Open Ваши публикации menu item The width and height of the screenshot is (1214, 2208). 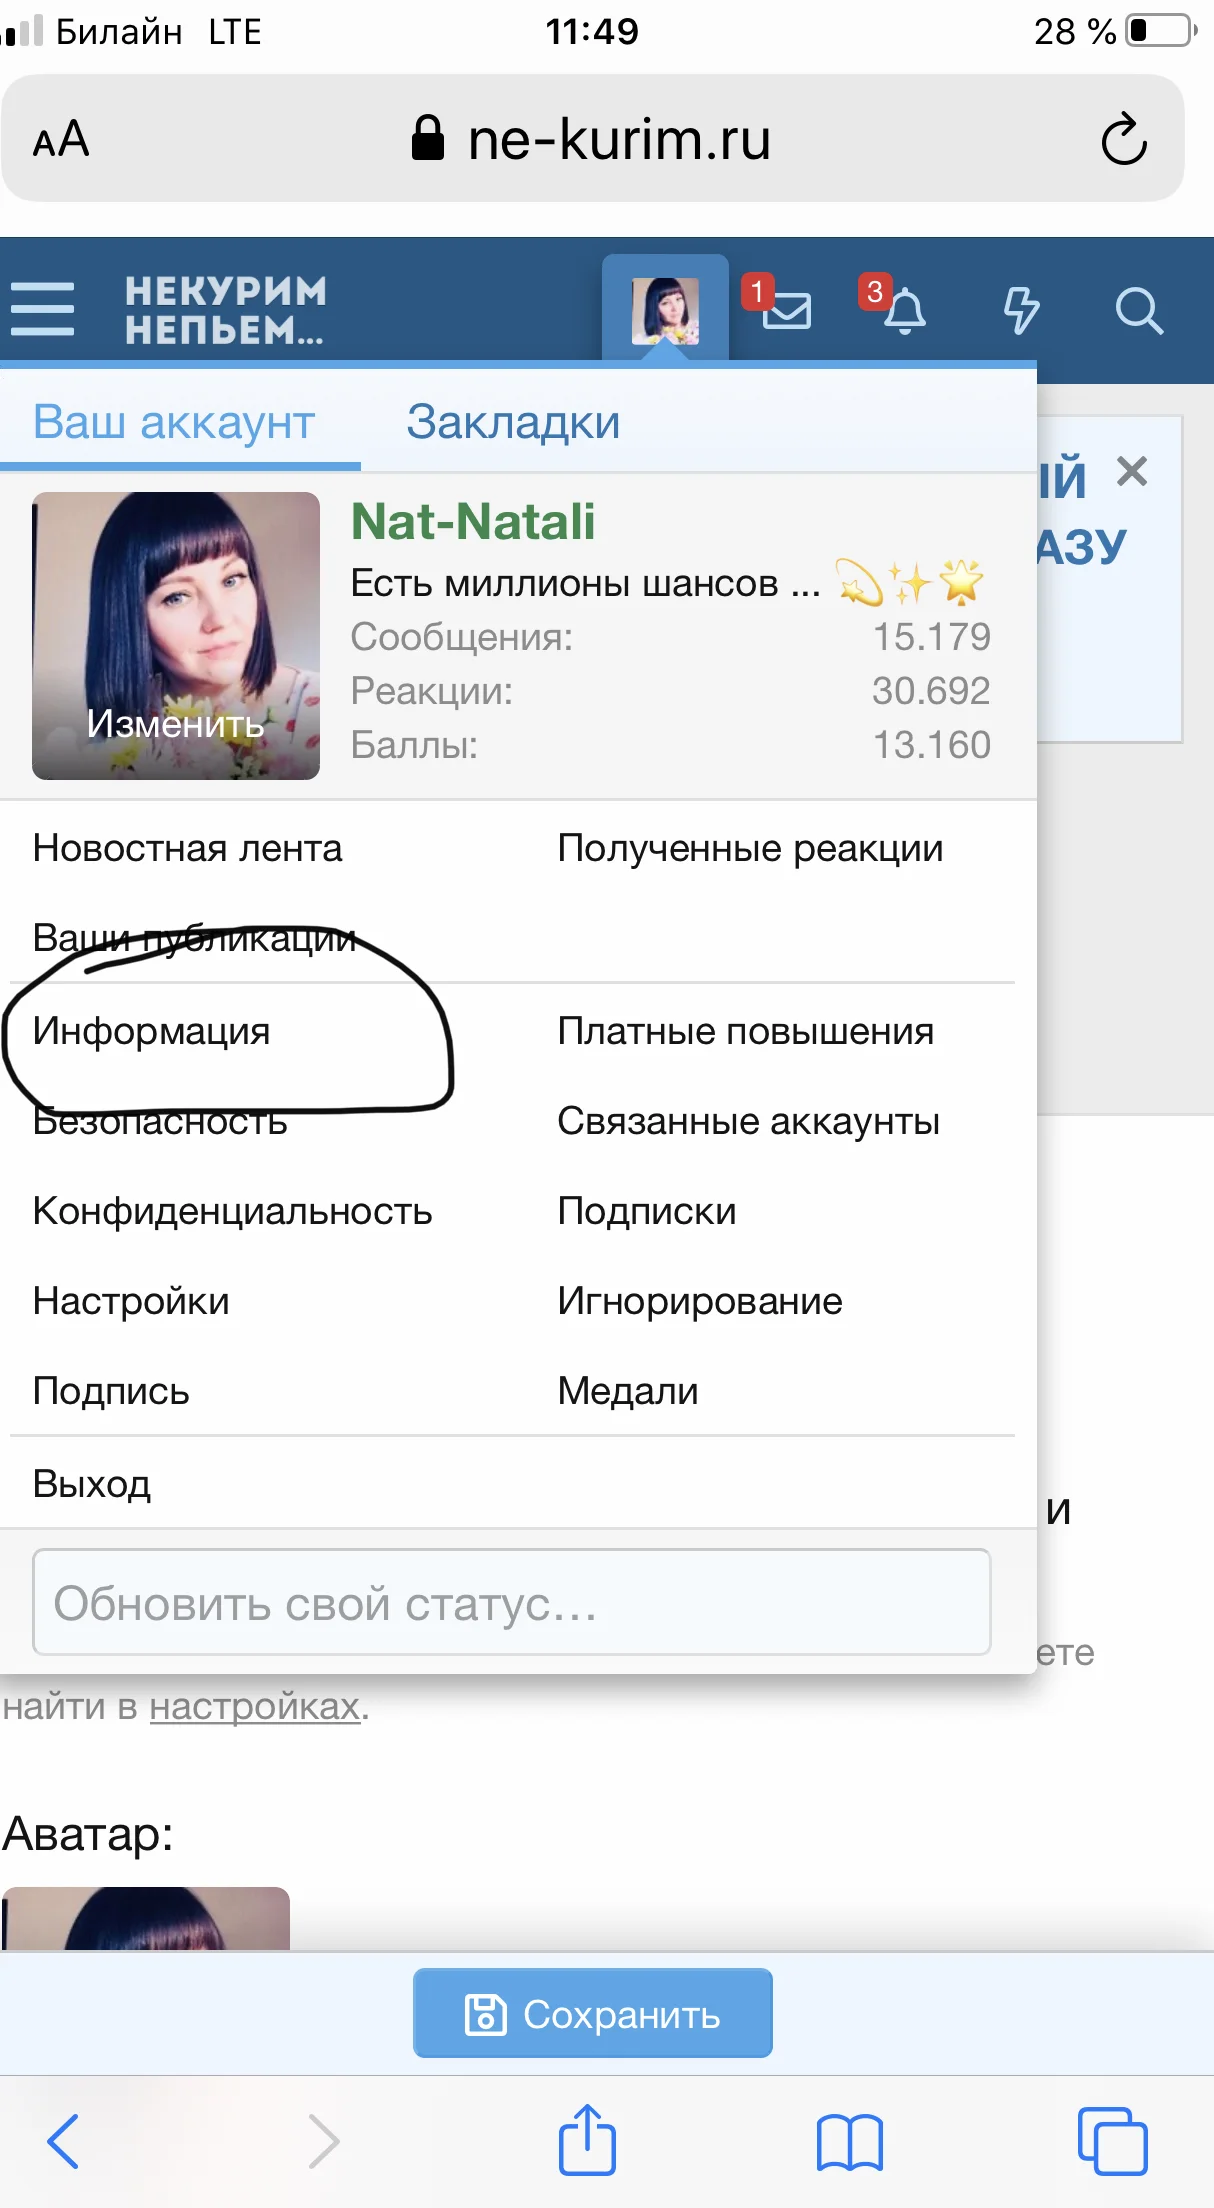[194, 938]
